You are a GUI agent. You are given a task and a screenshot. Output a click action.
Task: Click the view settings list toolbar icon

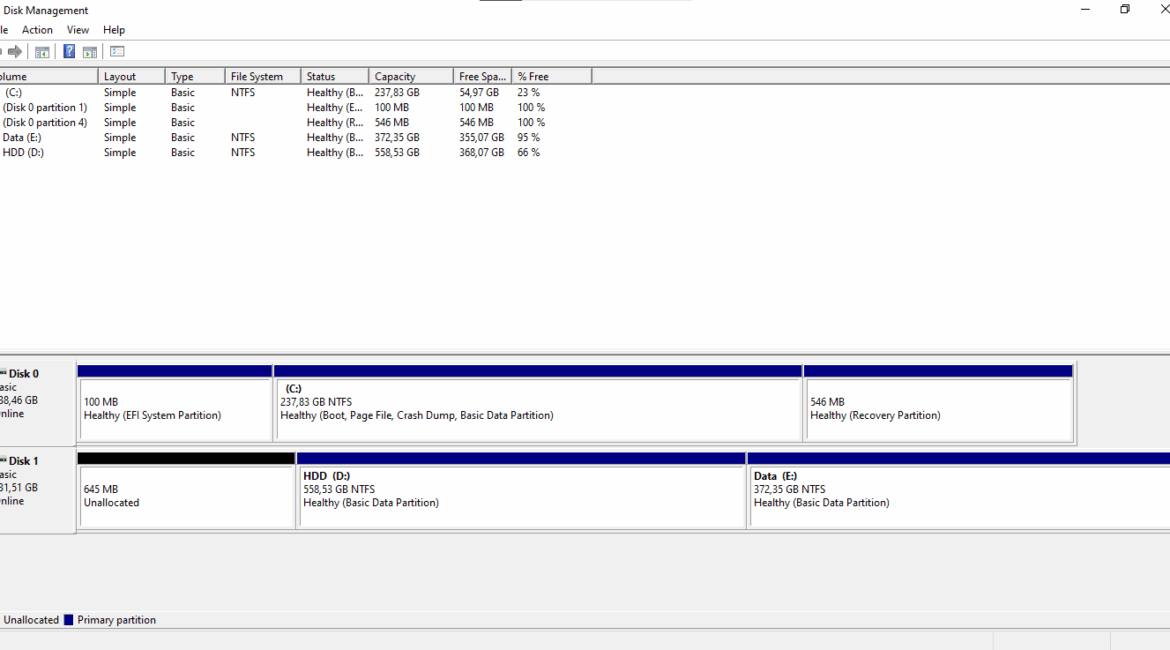coord(117,52)
